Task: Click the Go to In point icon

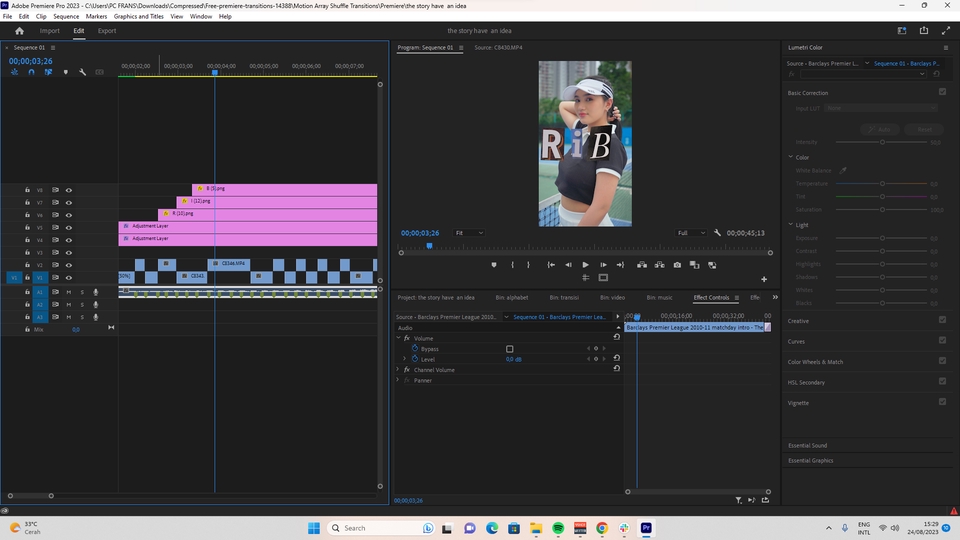Action: [x=551, y=265]
